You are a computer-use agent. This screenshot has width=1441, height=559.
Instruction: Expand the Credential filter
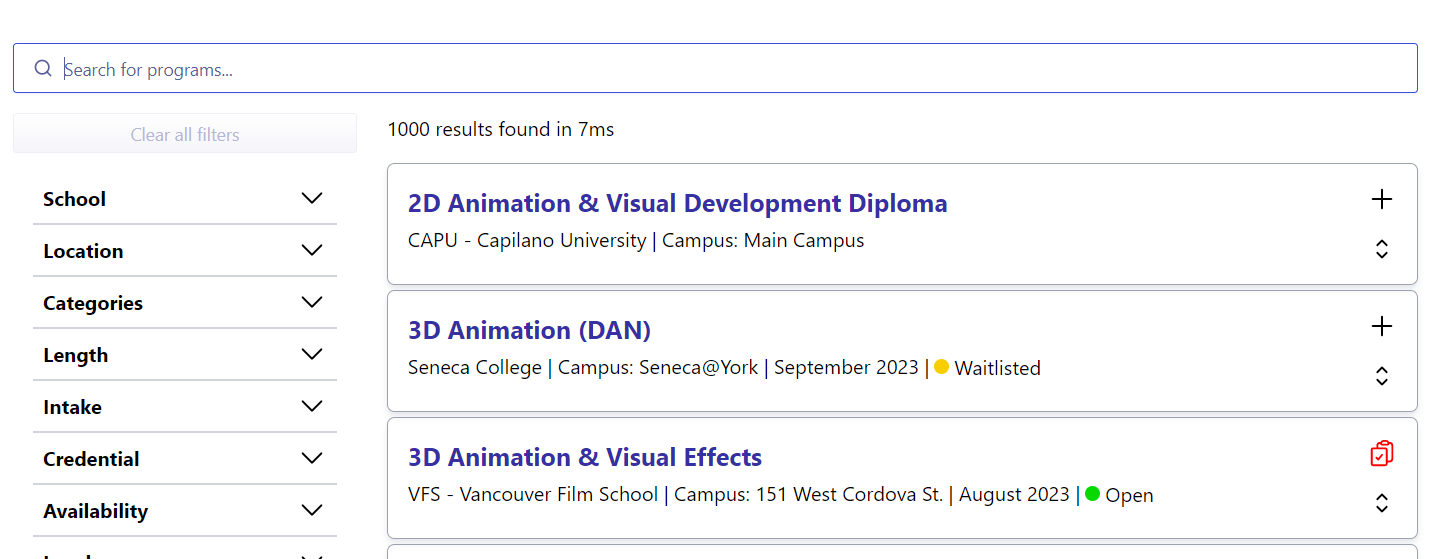pos(185,459)
